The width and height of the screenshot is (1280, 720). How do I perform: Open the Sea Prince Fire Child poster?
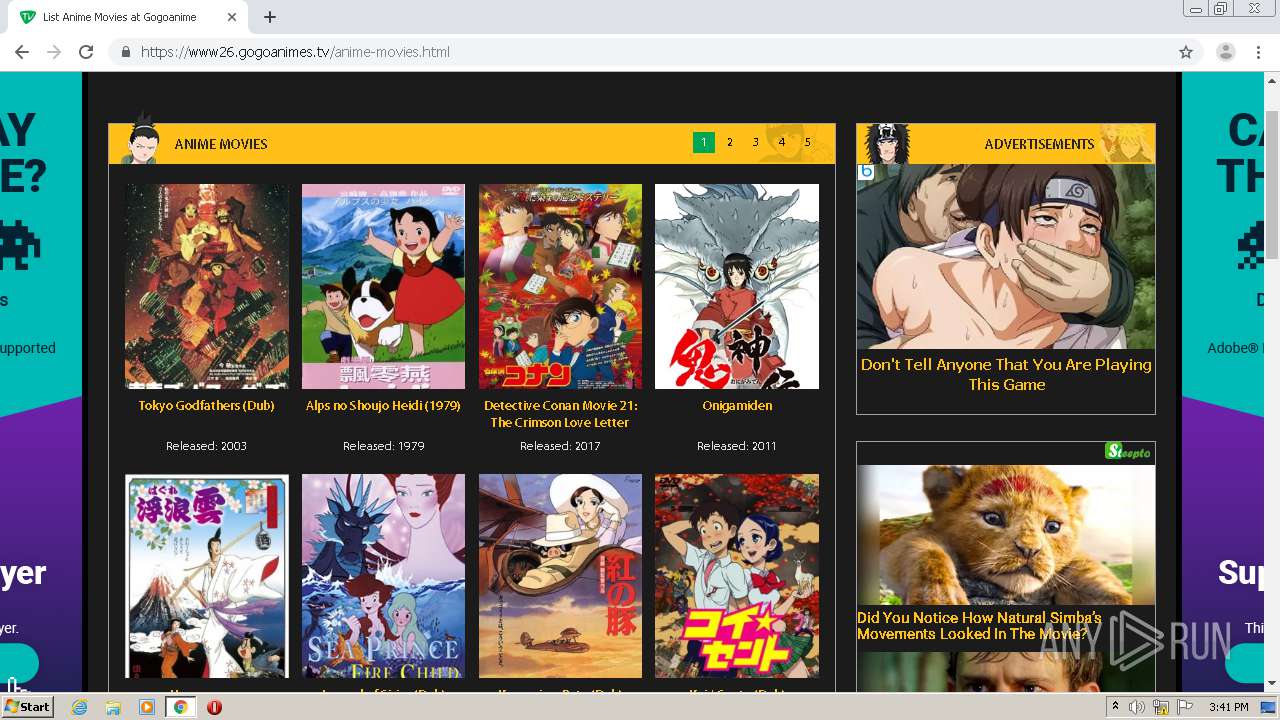click(x=383, y=576)
